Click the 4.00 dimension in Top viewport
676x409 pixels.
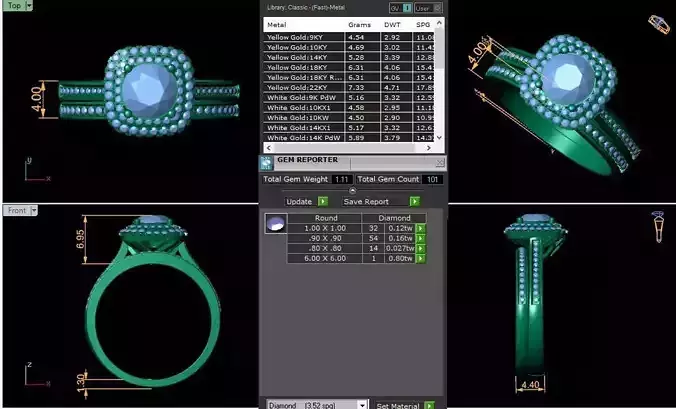pyautogui.click(x=36, y=99)
